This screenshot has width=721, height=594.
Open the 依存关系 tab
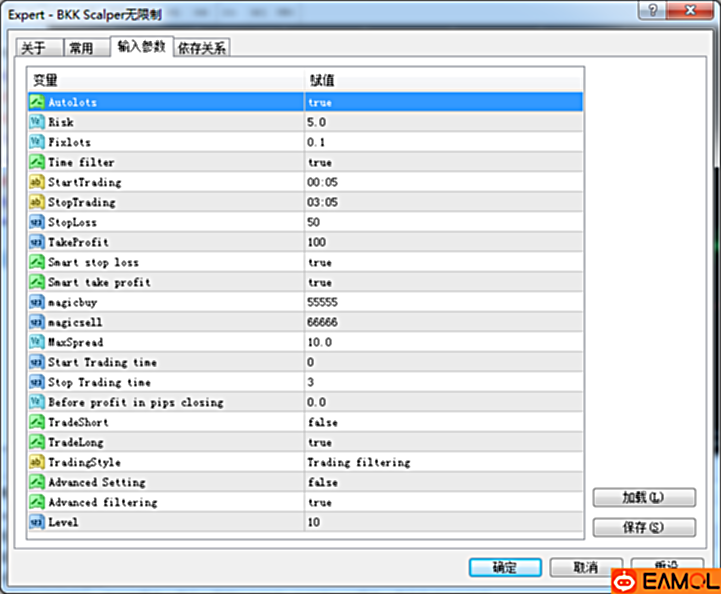click(201, 48)
